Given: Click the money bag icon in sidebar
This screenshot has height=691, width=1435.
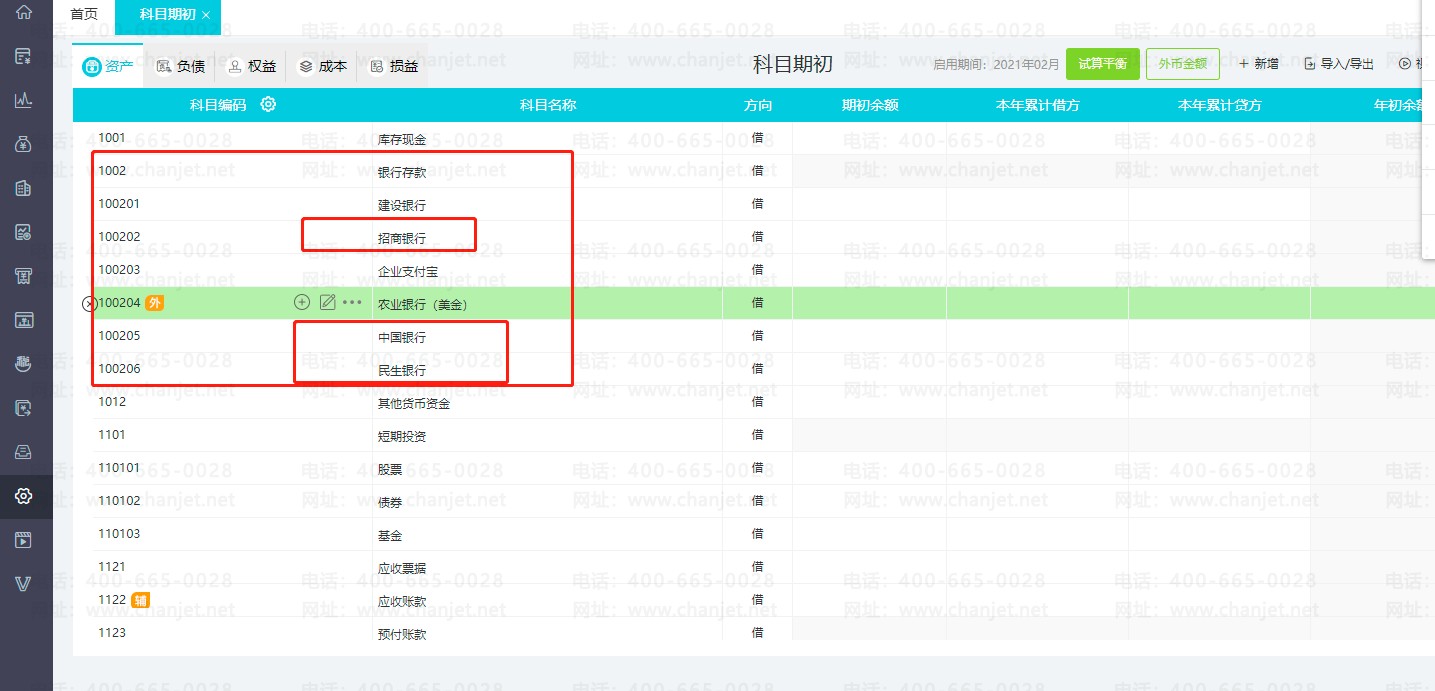Looking at the screenshot, I should point(24,144).
